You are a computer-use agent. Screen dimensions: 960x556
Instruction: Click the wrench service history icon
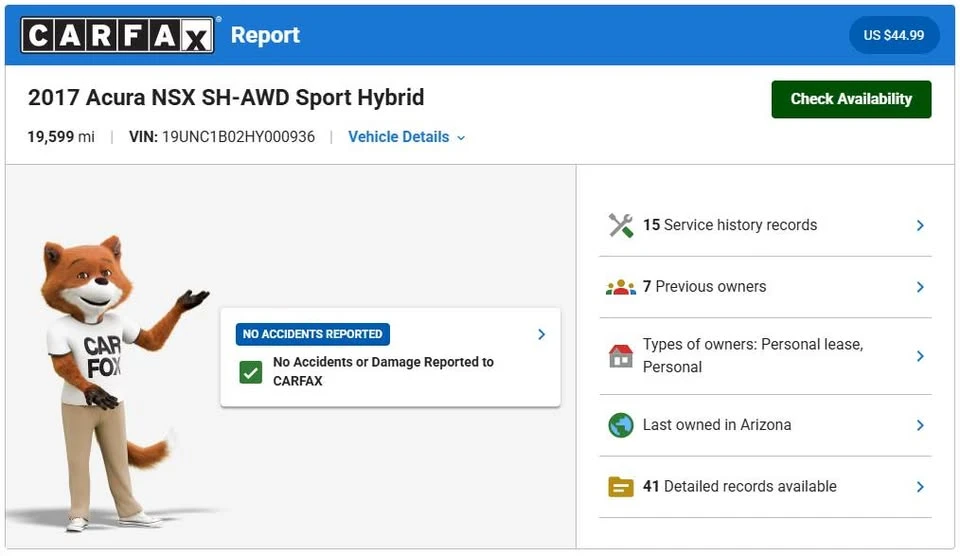[620, 225]
